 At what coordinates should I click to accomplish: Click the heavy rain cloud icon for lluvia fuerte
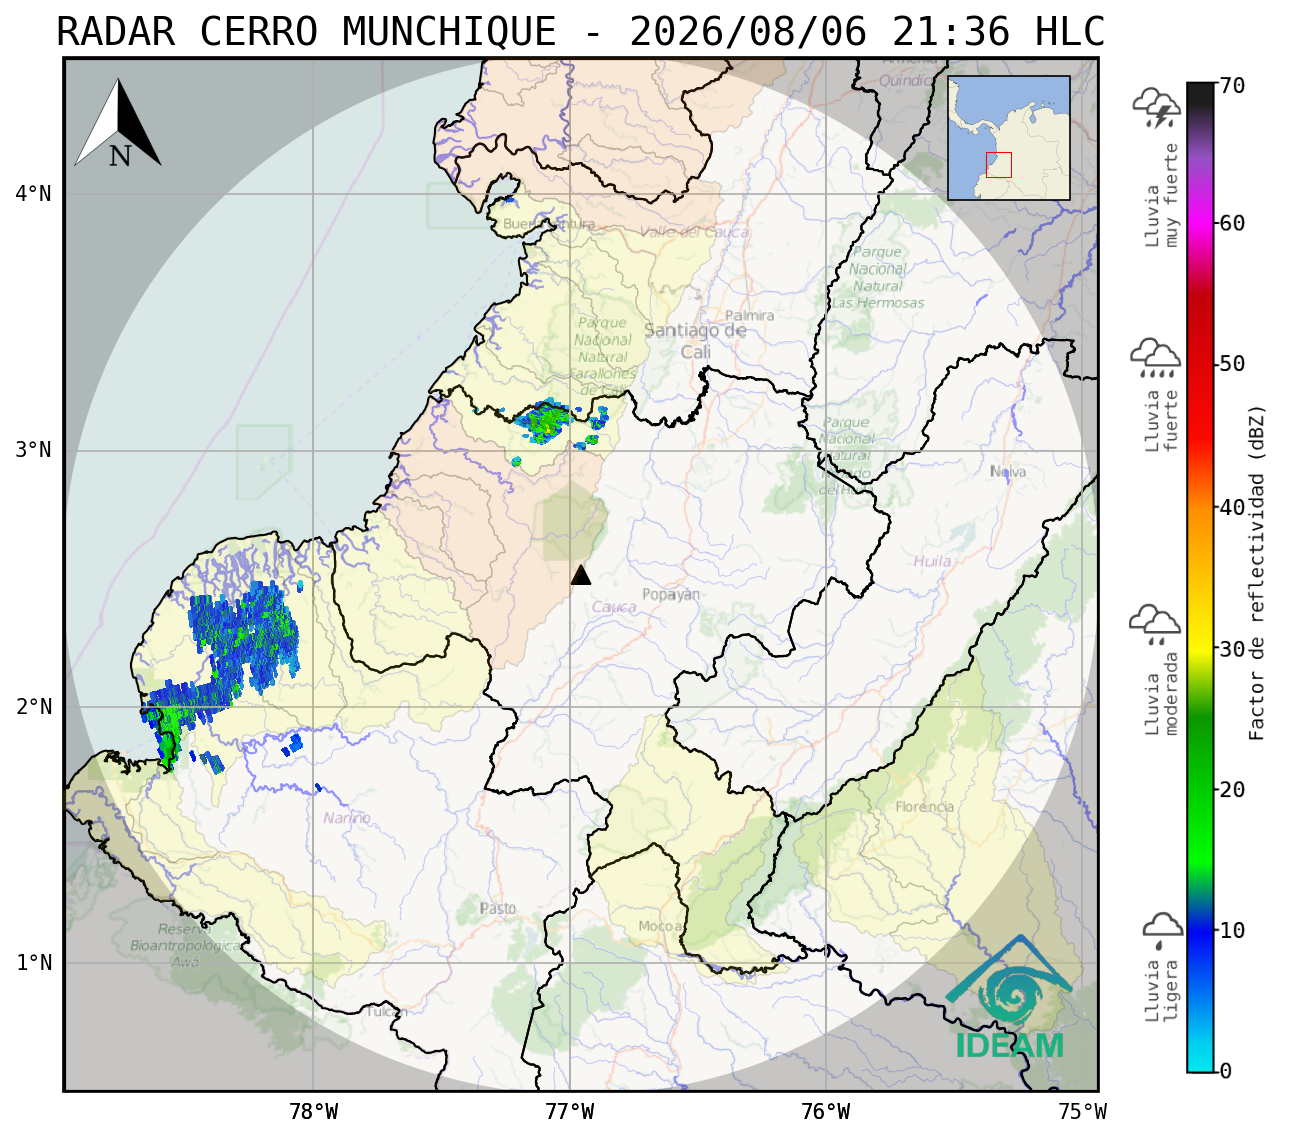tap(1156, 358)
